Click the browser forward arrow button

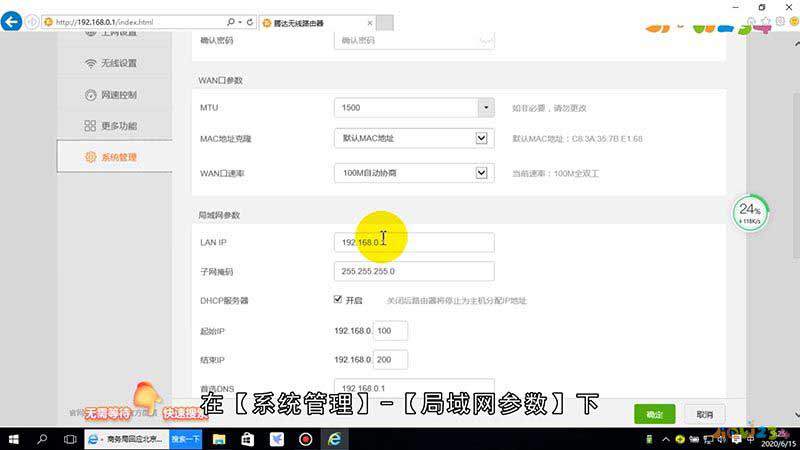(32, 22)
